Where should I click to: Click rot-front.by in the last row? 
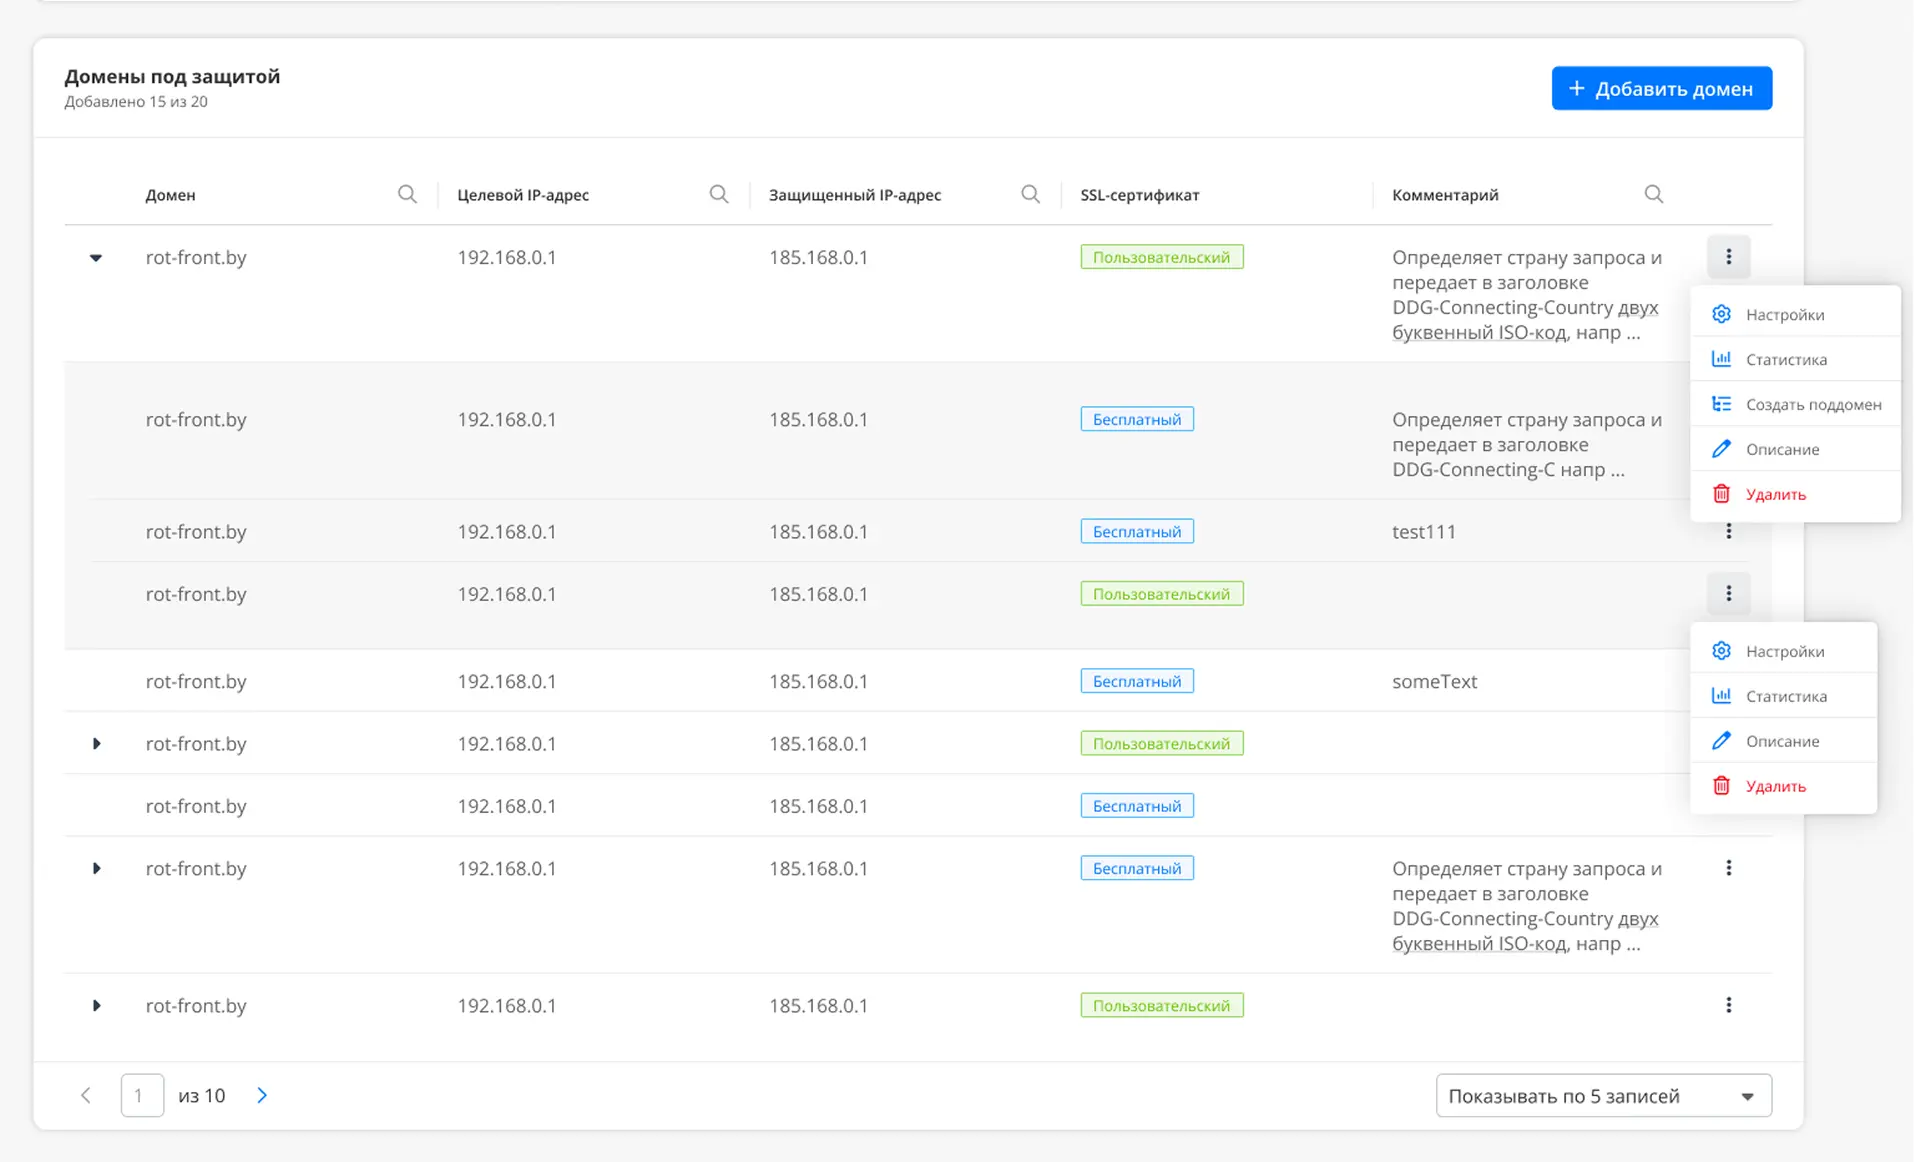(195, 1006)
